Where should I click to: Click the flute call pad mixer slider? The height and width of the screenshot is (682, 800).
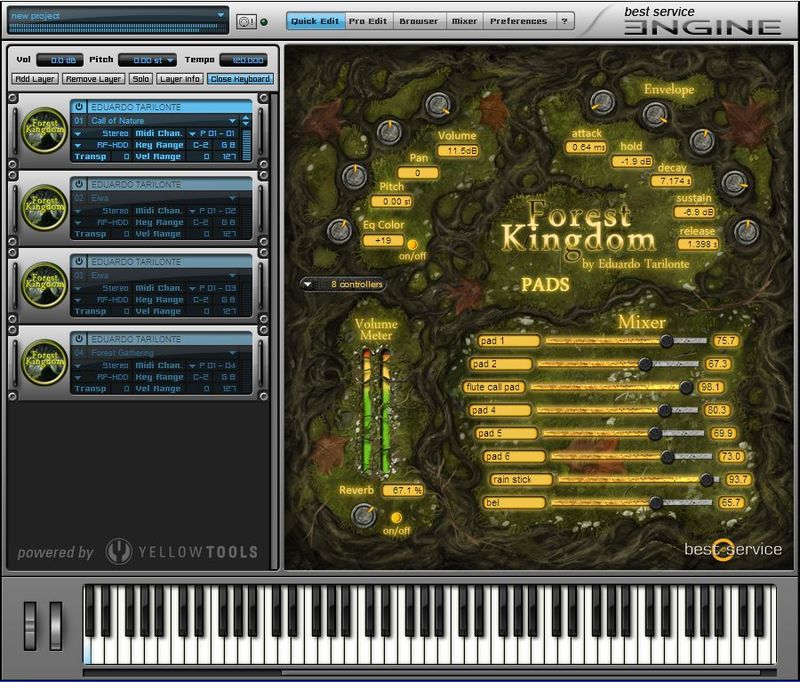[x=685, y=387]
